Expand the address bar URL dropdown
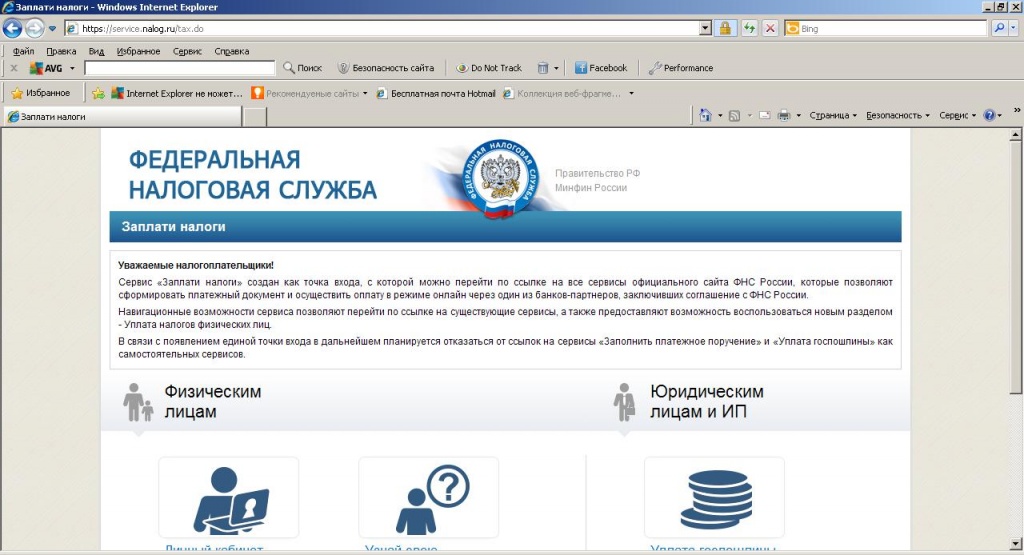The height and width of the screenshot is (555, 1024). pyautogui.click(x=705, y=29)
